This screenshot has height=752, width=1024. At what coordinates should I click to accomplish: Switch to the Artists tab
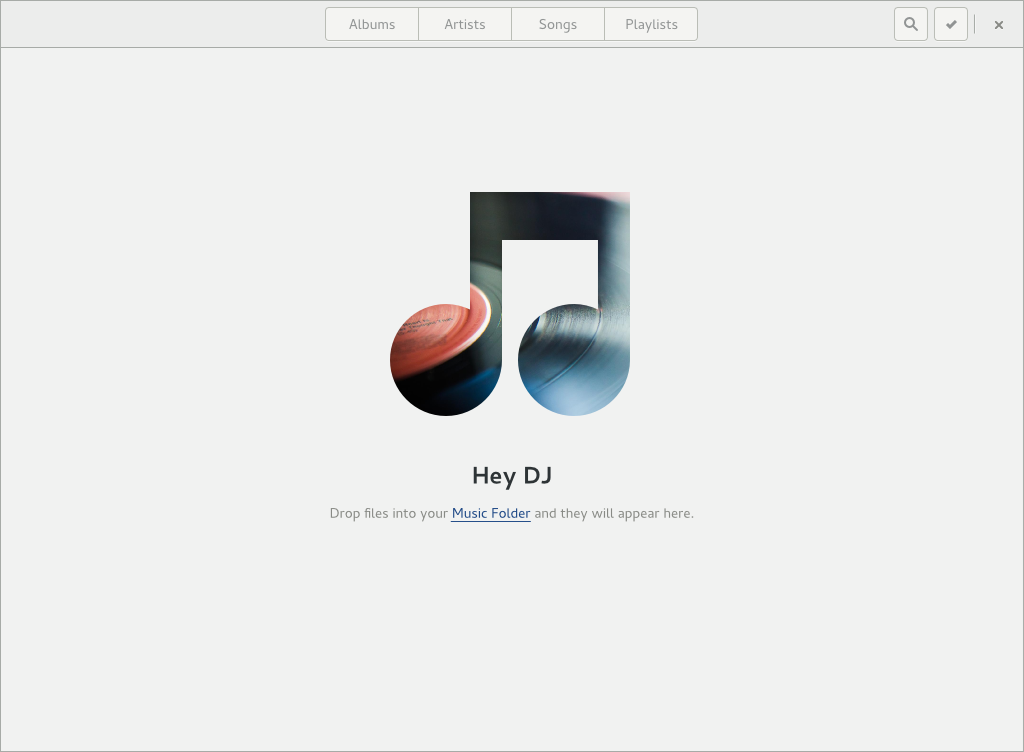click(x=465, y=24)
